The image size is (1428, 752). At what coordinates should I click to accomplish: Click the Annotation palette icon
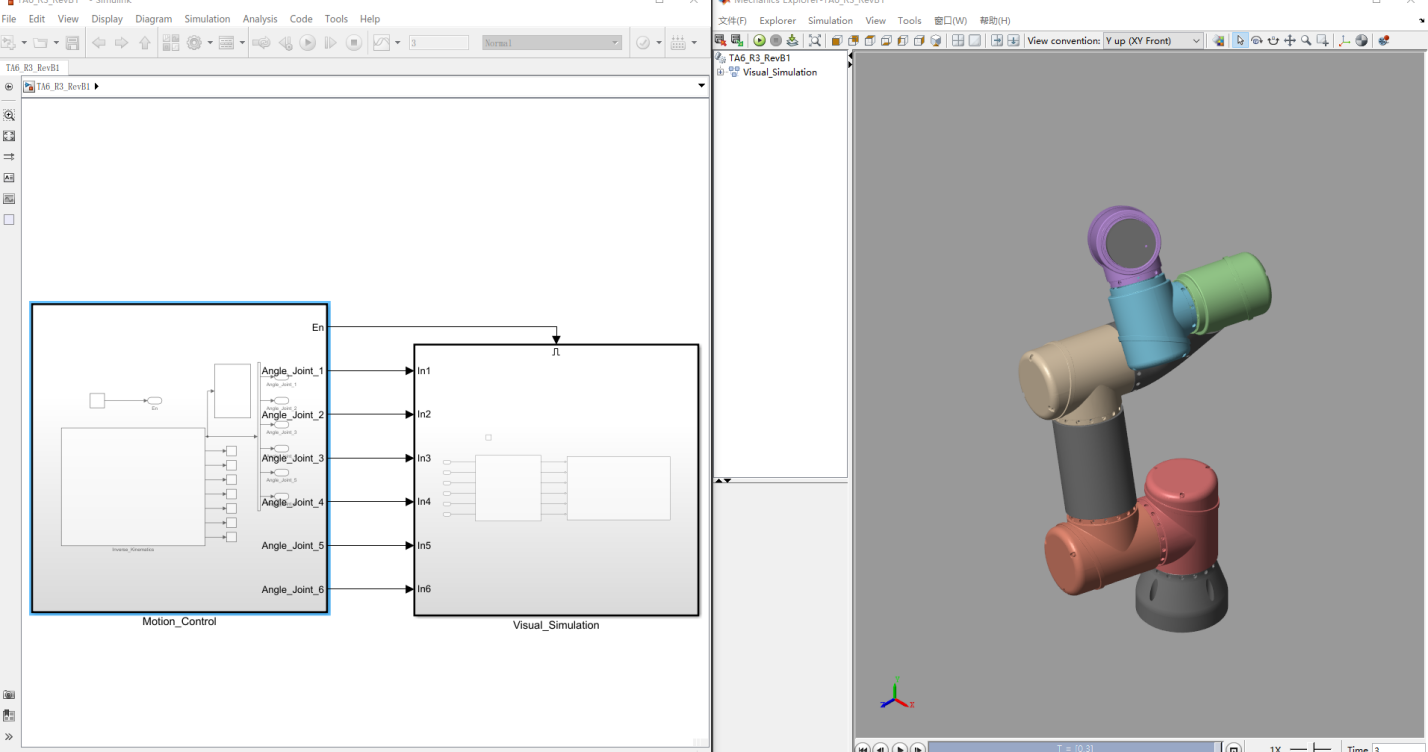(x=9, y=178)
